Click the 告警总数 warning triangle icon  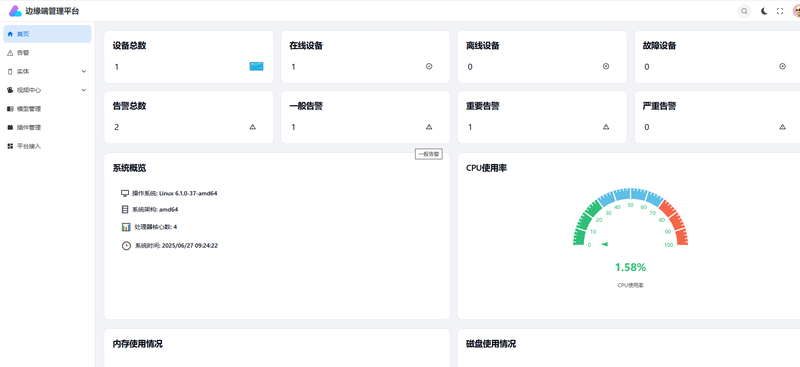253,127
